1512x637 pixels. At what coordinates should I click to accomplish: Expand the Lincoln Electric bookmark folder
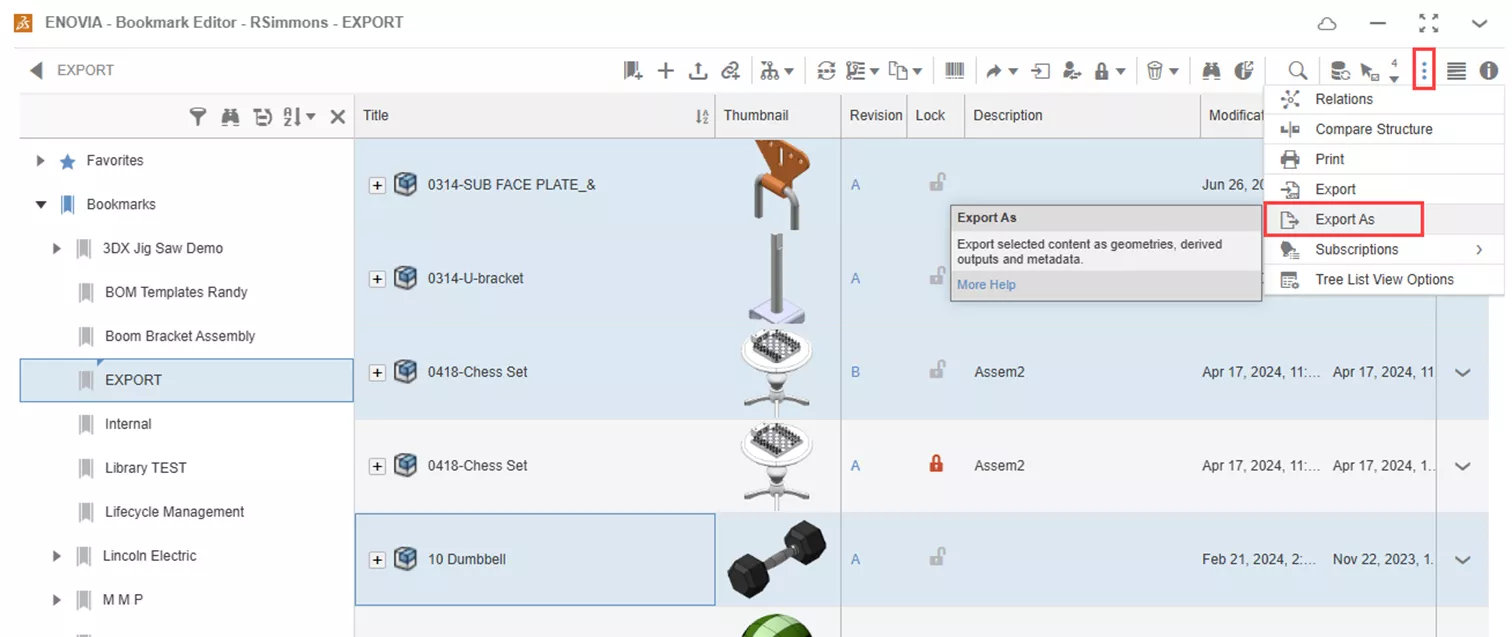(57, 555)
